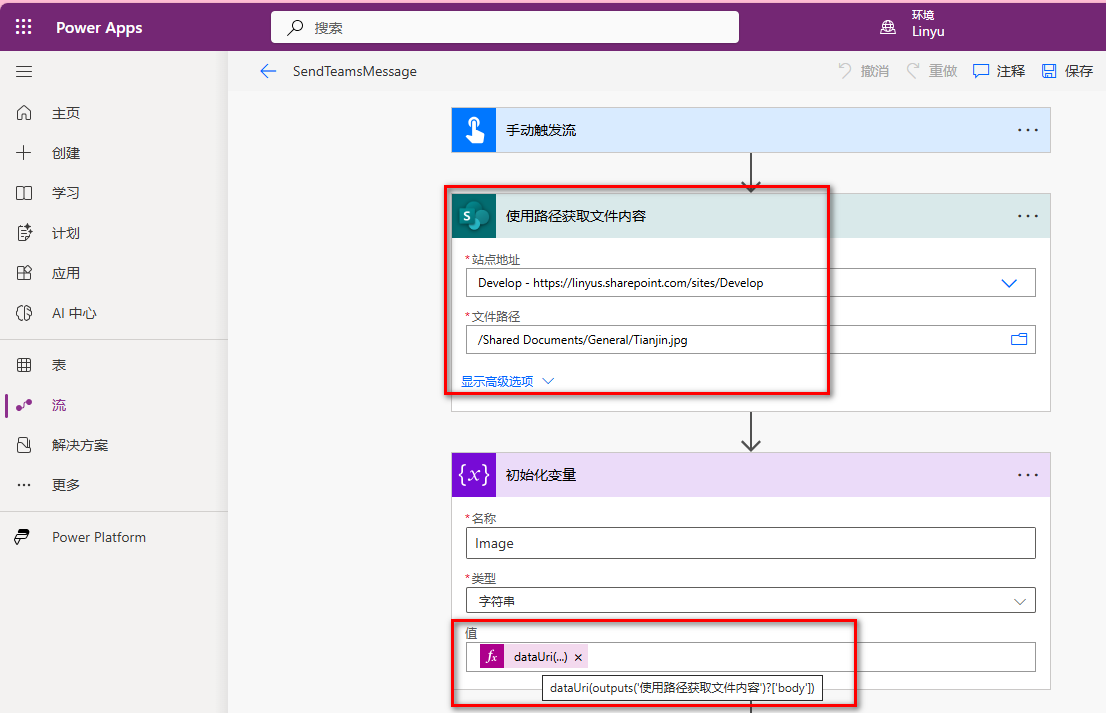Click the 名称 Image input field
The height and width of the screenshot is (713, 1106).
[x=750, y=543]
